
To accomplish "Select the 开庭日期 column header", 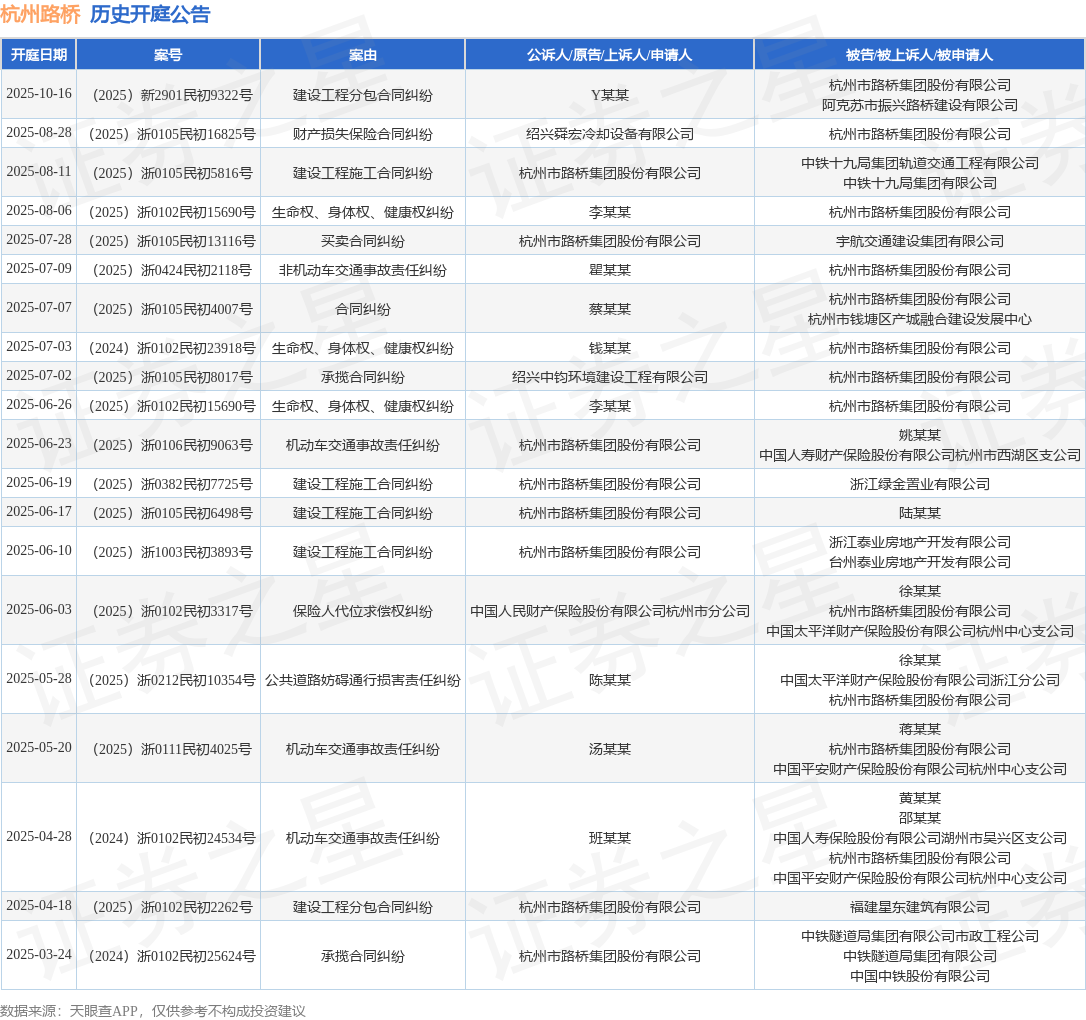I will [39, 55].
